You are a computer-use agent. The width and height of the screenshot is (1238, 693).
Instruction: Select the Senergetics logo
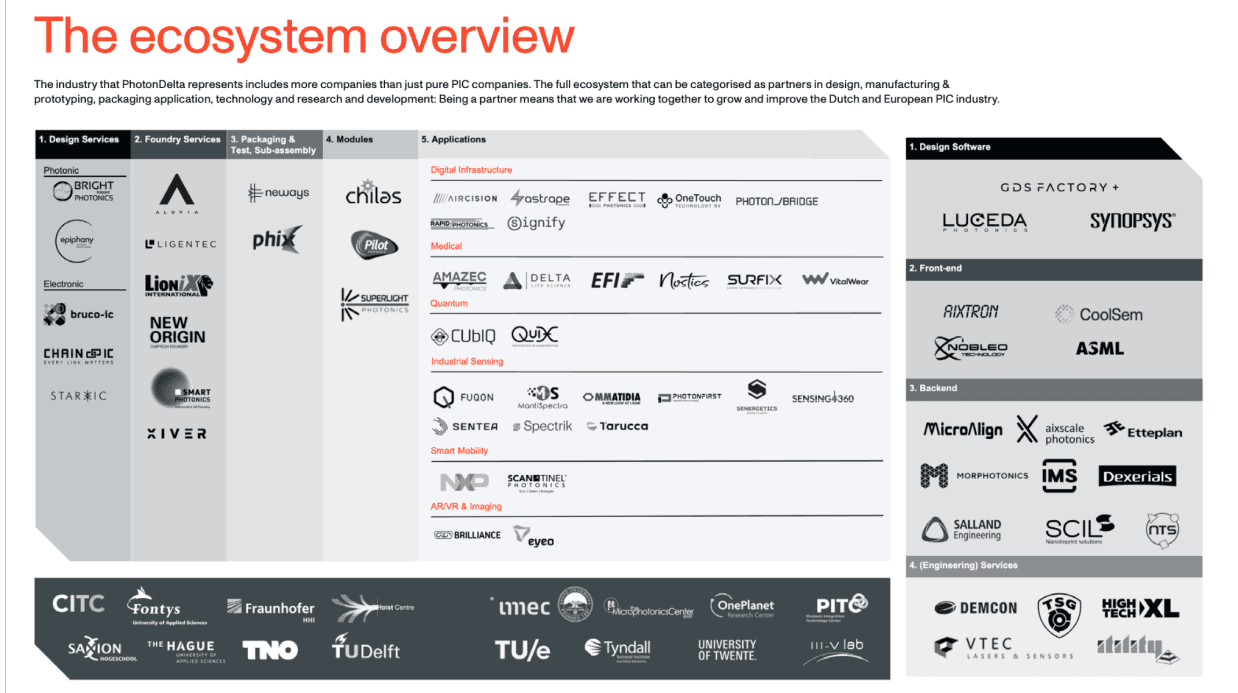(756, 396)
